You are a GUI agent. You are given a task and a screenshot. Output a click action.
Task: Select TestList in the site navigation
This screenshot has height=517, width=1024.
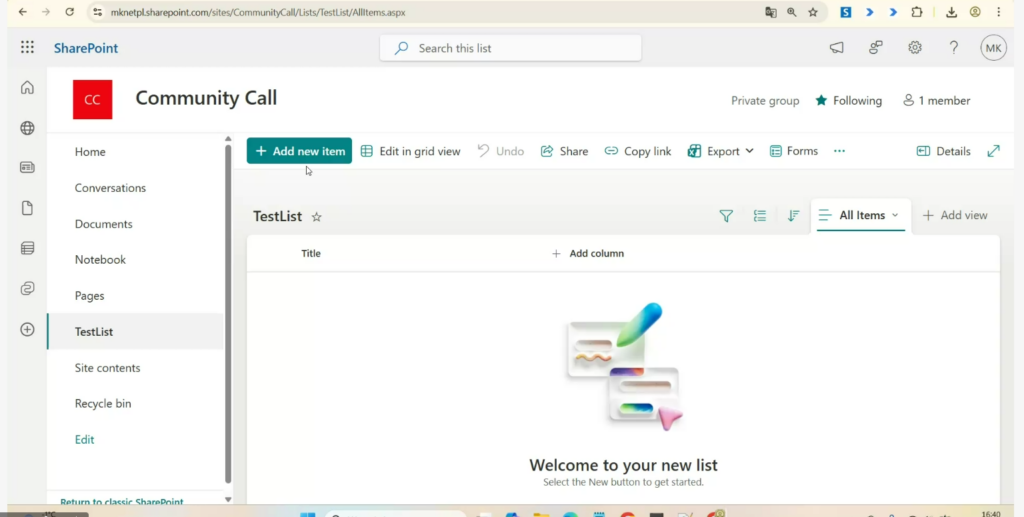click(x=135, y=332)
